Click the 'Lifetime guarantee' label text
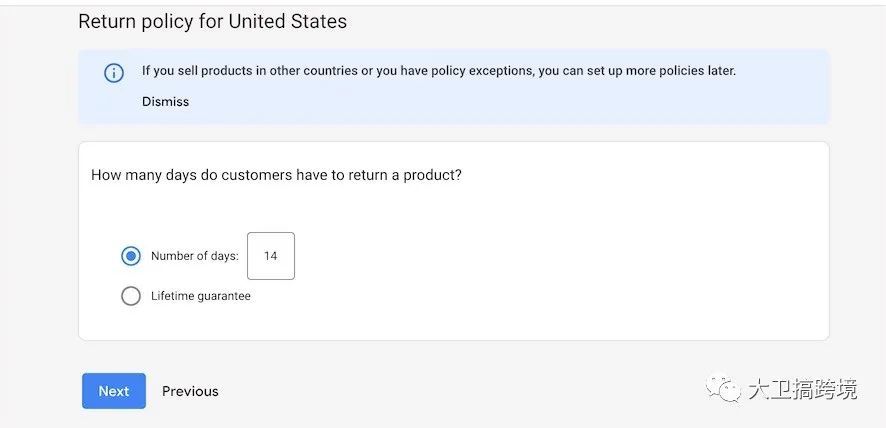886x428 pixels. pyautogui.click(x=201, y=296)
